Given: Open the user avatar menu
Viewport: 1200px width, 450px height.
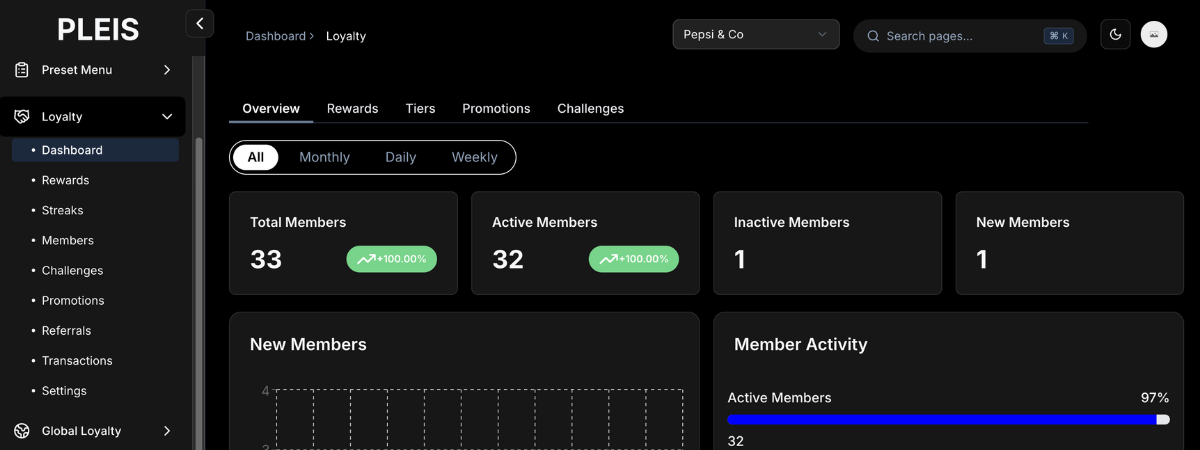Looking at the screenshot, I should [x=1154, y=35].
